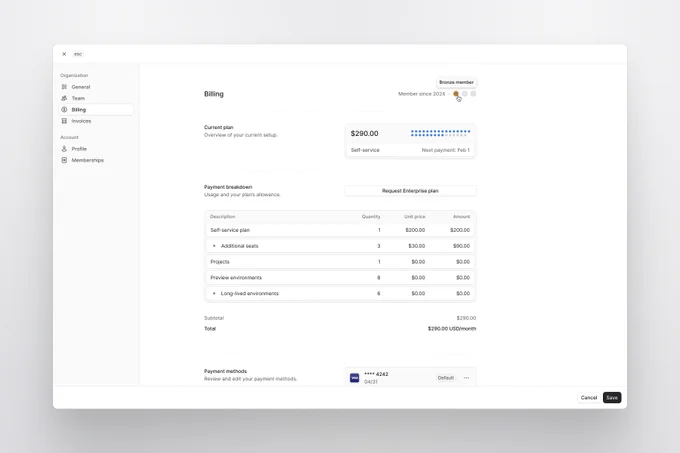Screen dimensions: 680x453
Task: Open the three-dot menu for card 4242
Action: point(466,378)
